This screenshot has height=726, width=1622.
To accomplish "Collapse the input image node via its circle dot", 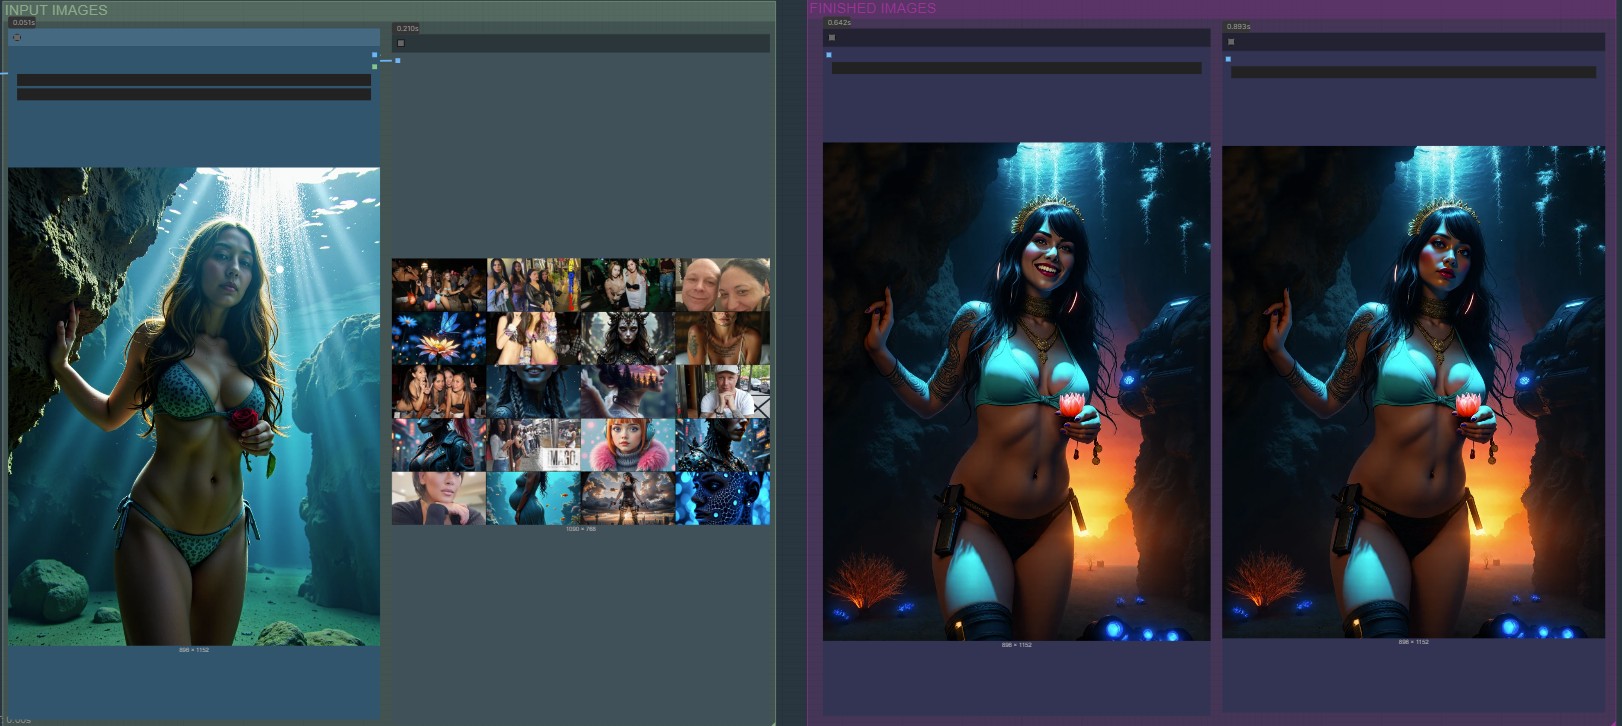I will [17, 38].
